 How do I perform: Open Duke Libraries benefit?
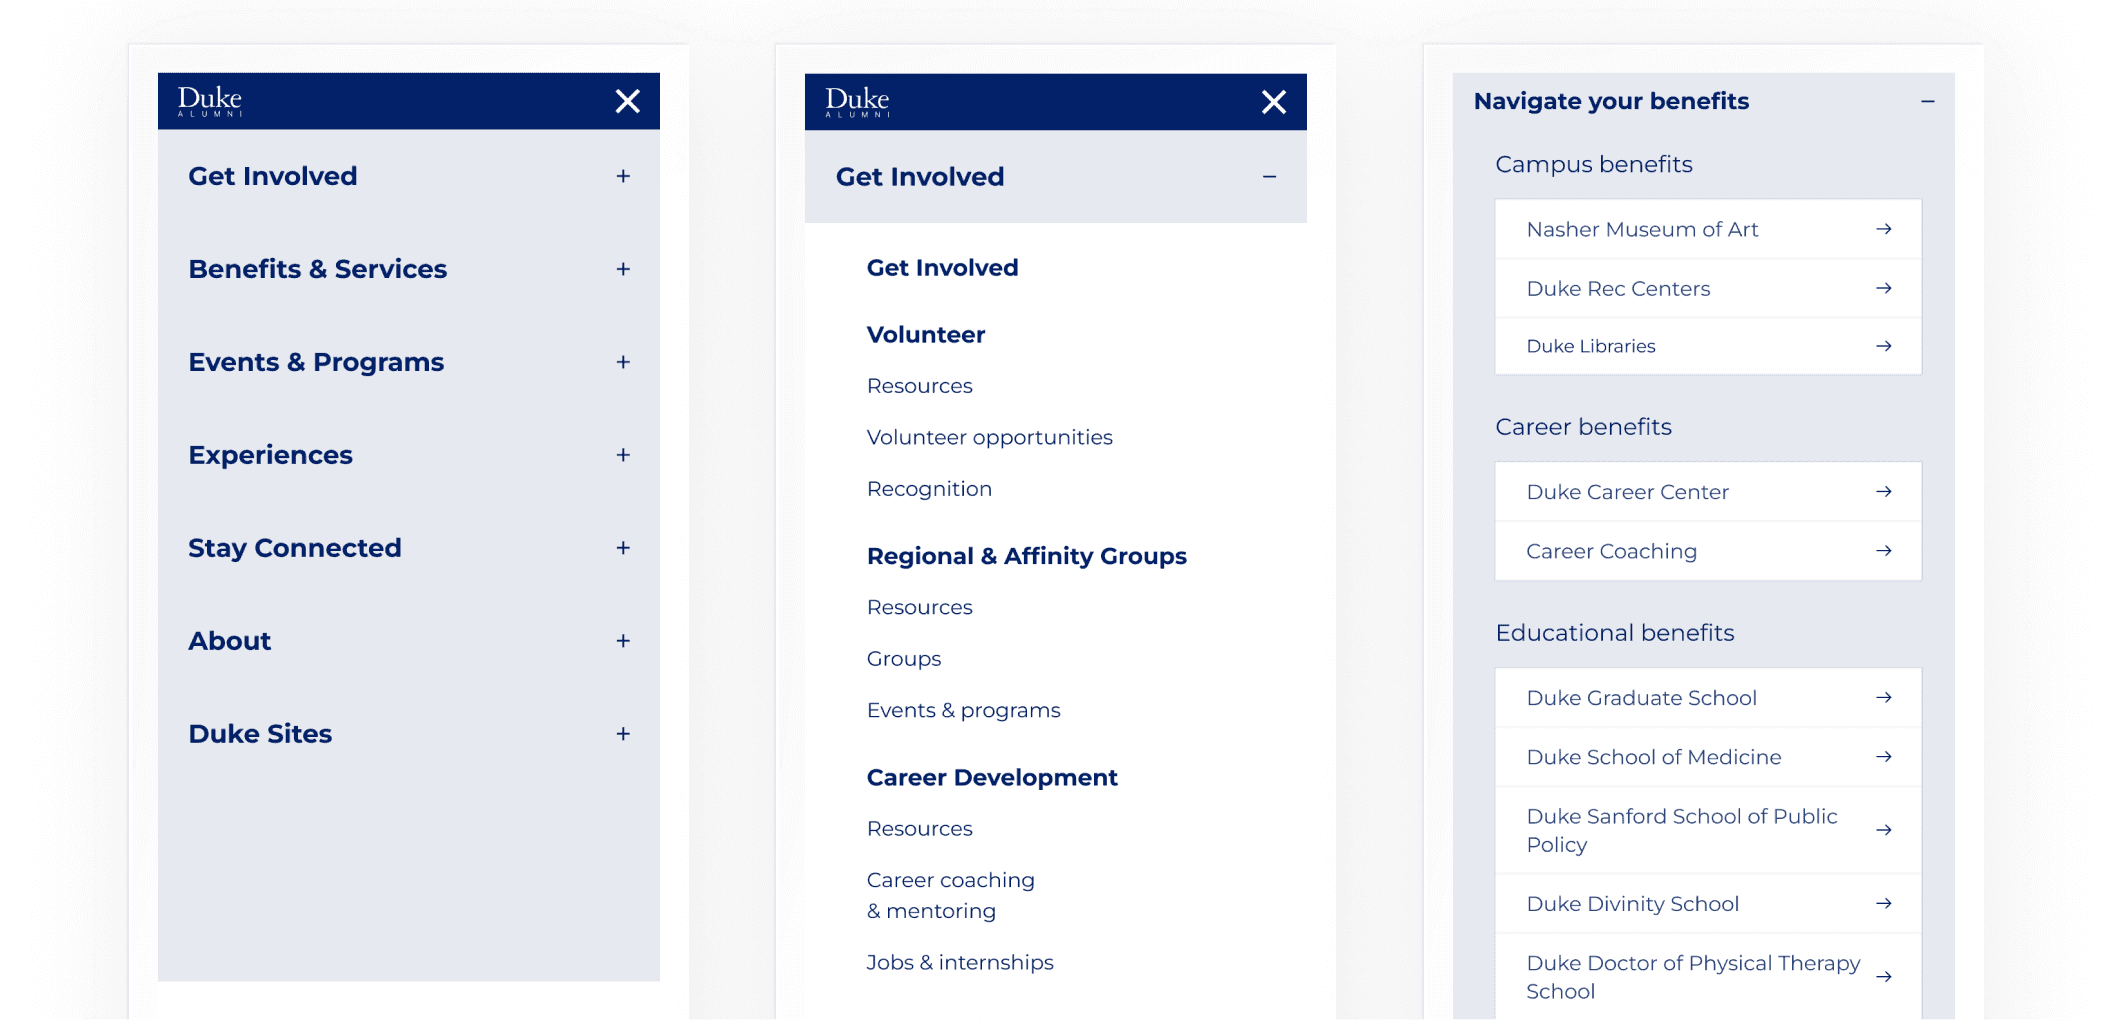pos(1708,346)
